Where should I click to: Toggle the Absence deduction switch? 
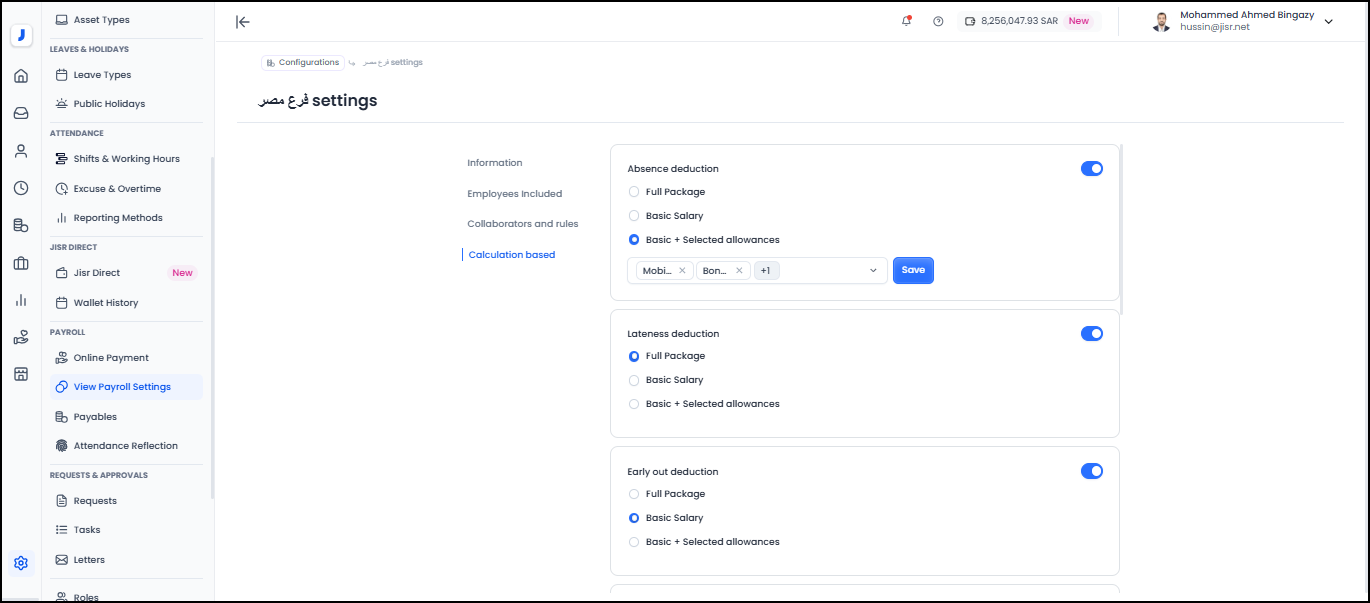(1091, 169)
